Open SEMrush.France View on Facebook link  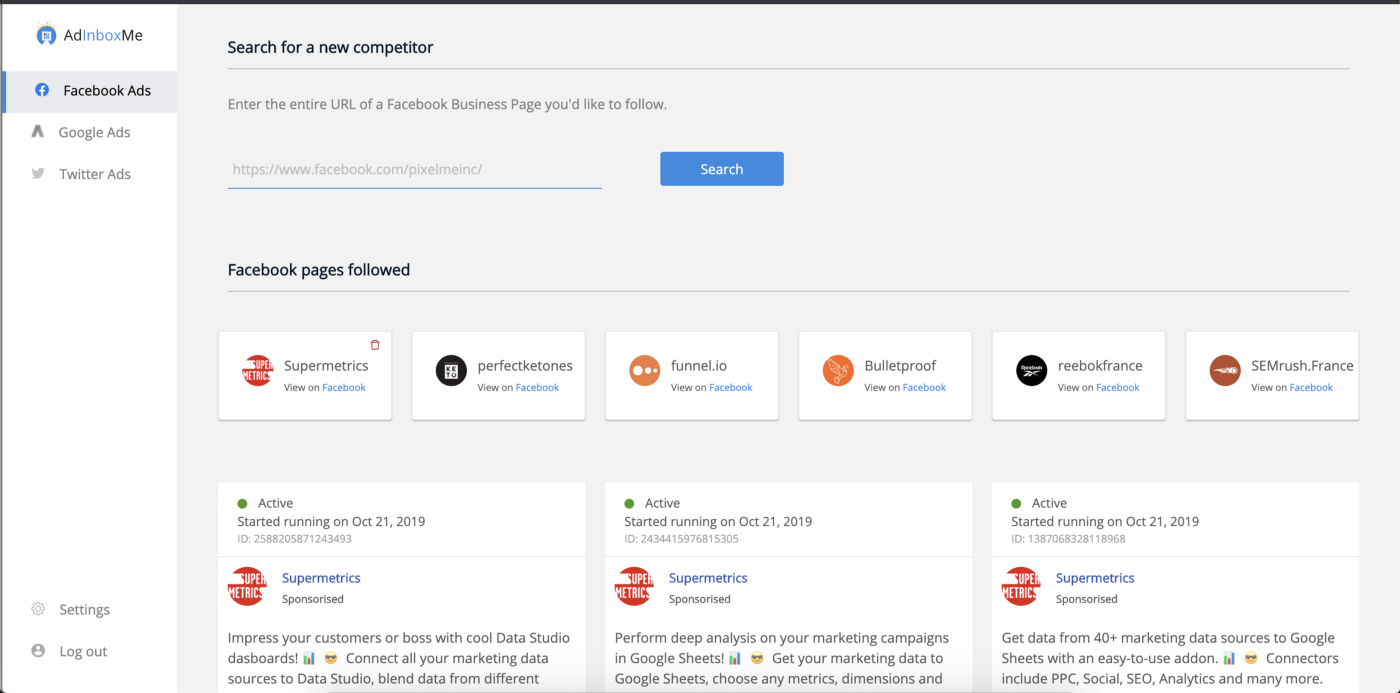tap(1311, 388)
